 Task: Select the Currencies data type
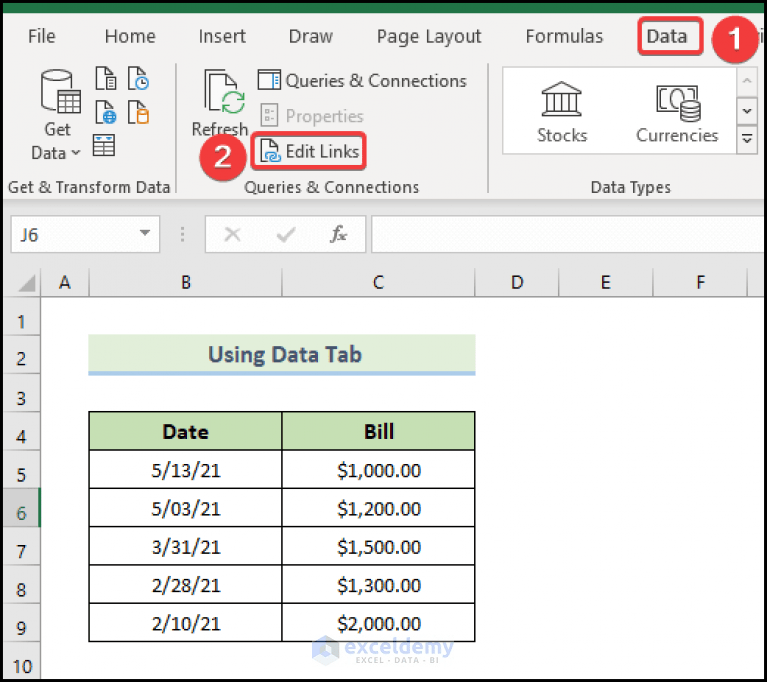(x=677, y=112)
